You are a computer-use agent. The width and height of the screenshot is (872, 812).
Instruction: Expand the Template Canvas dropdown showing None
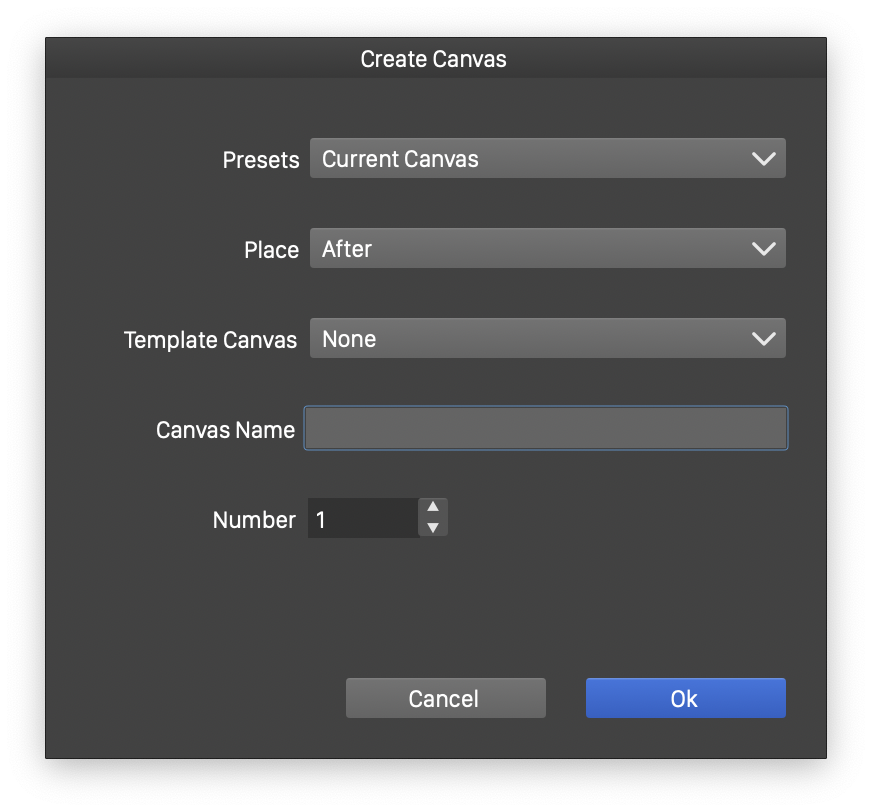tap(530, 339)
